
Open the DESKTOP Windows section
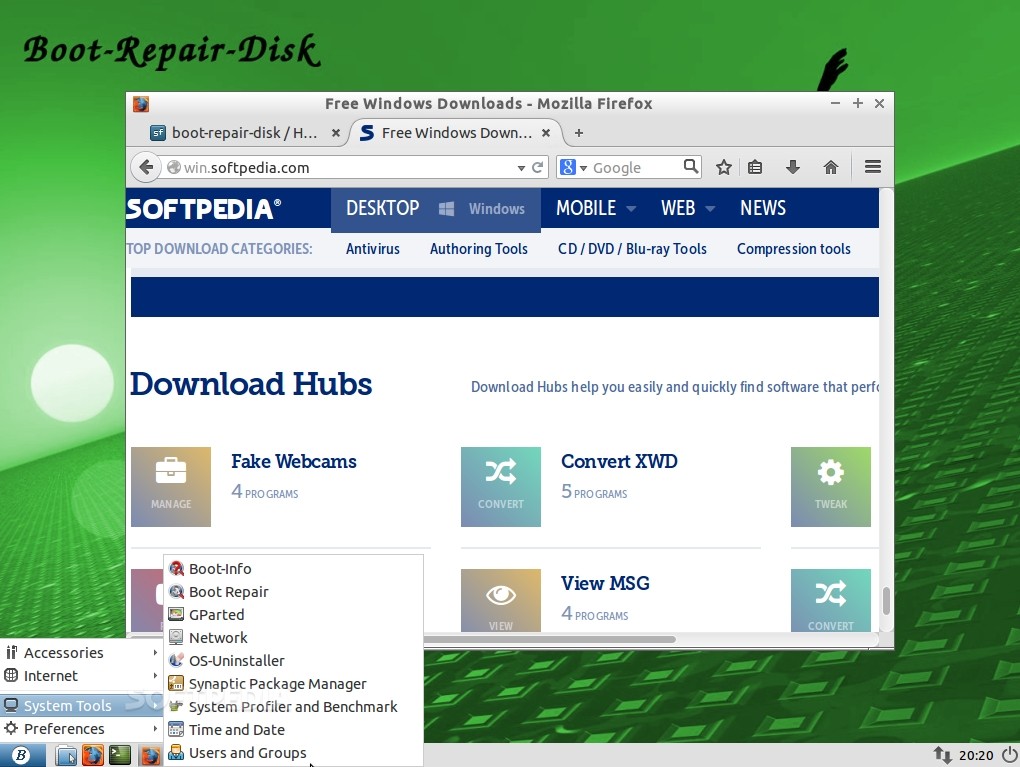coord(435,208)
